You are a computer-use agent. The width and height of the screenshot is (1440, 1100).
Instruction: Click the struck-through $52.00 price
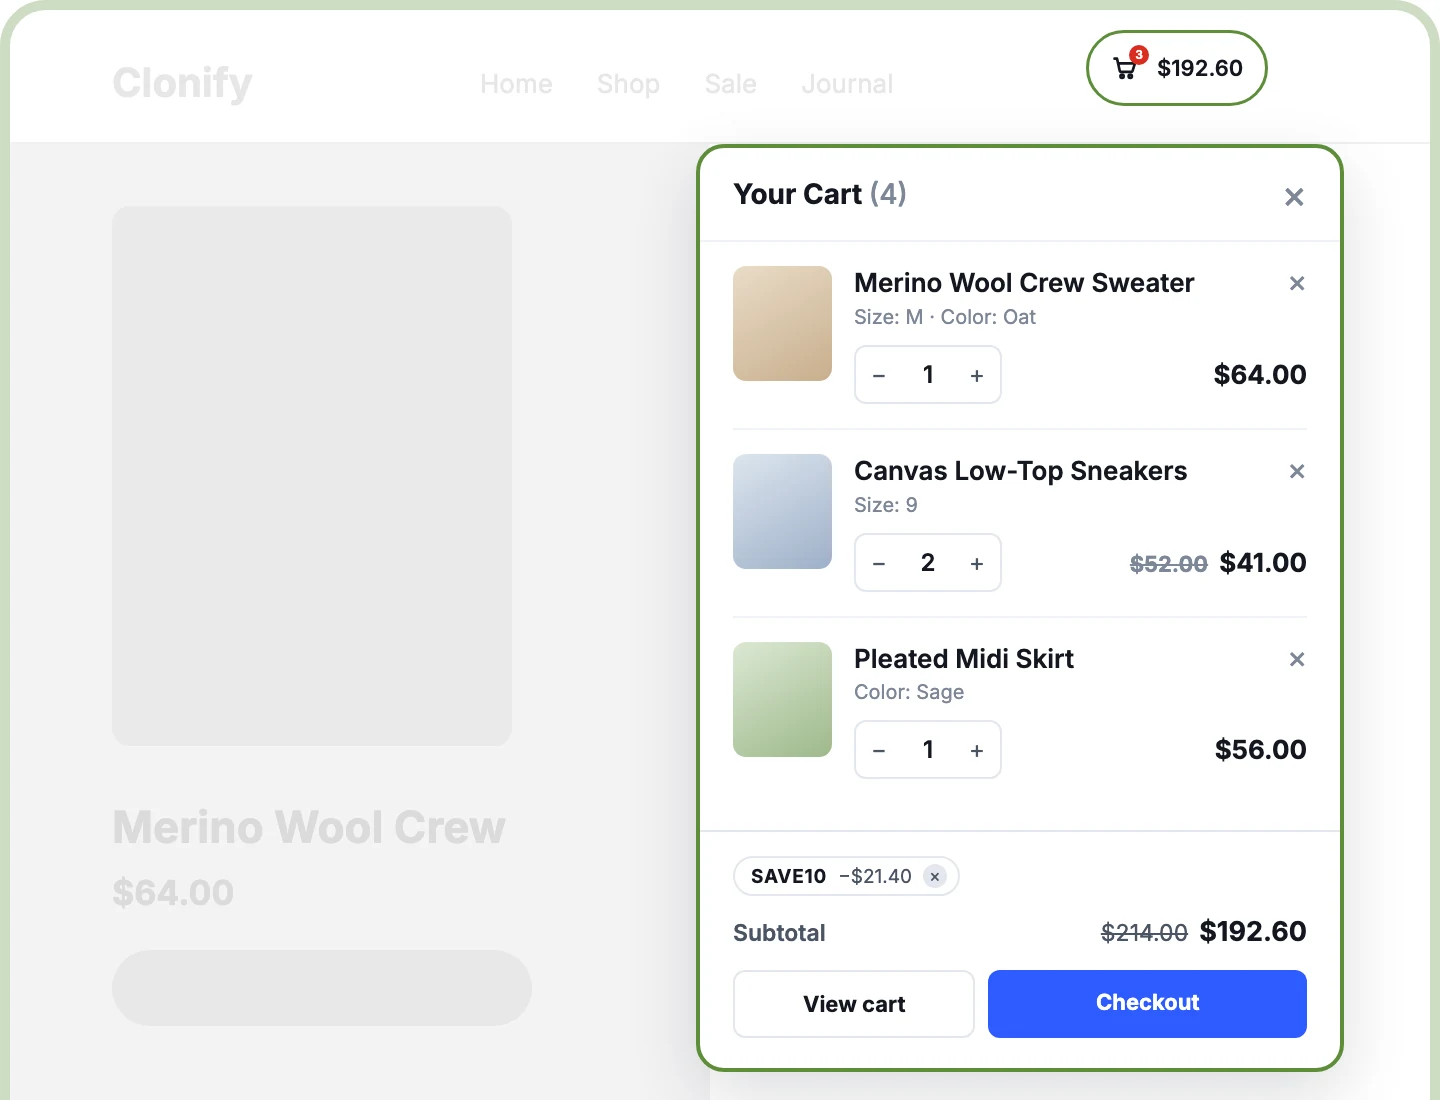[x=1169, y=564]
